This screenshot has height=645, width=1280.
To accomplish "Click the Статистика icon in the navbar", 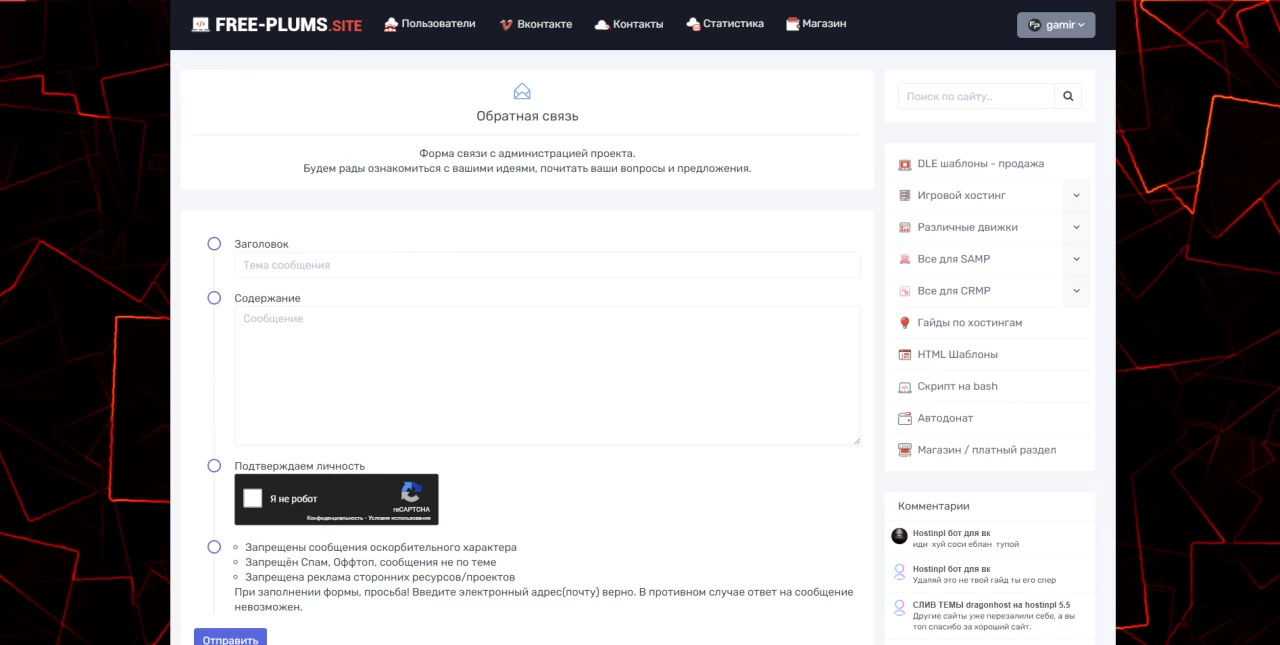I will (693, 24).
